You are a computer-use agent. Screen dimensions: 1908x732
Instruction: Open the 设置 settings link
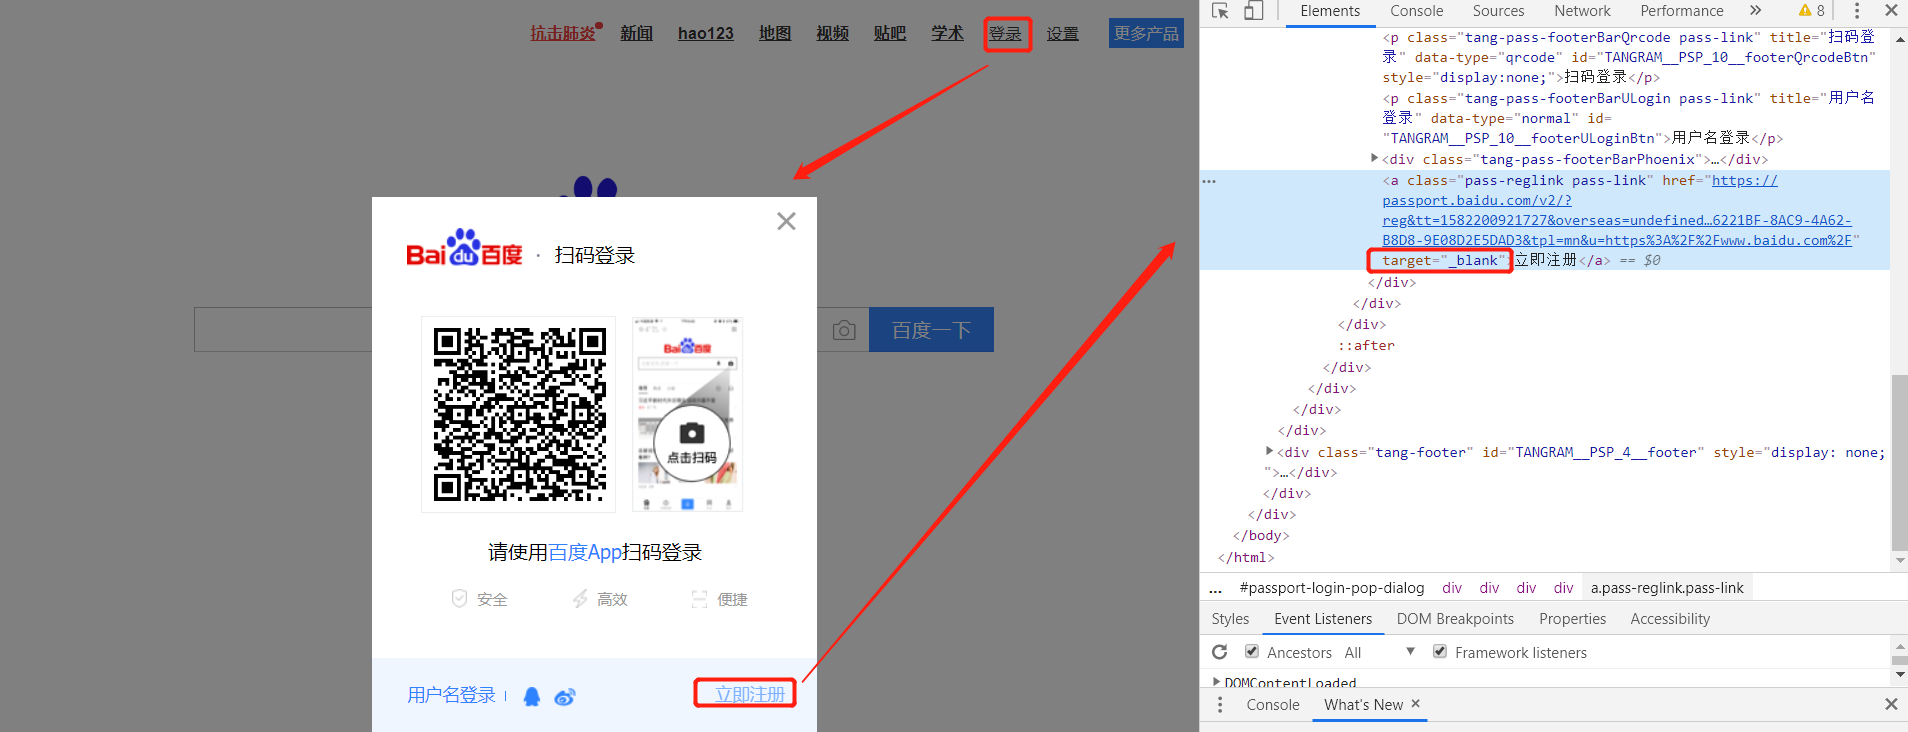(1062, 34)
